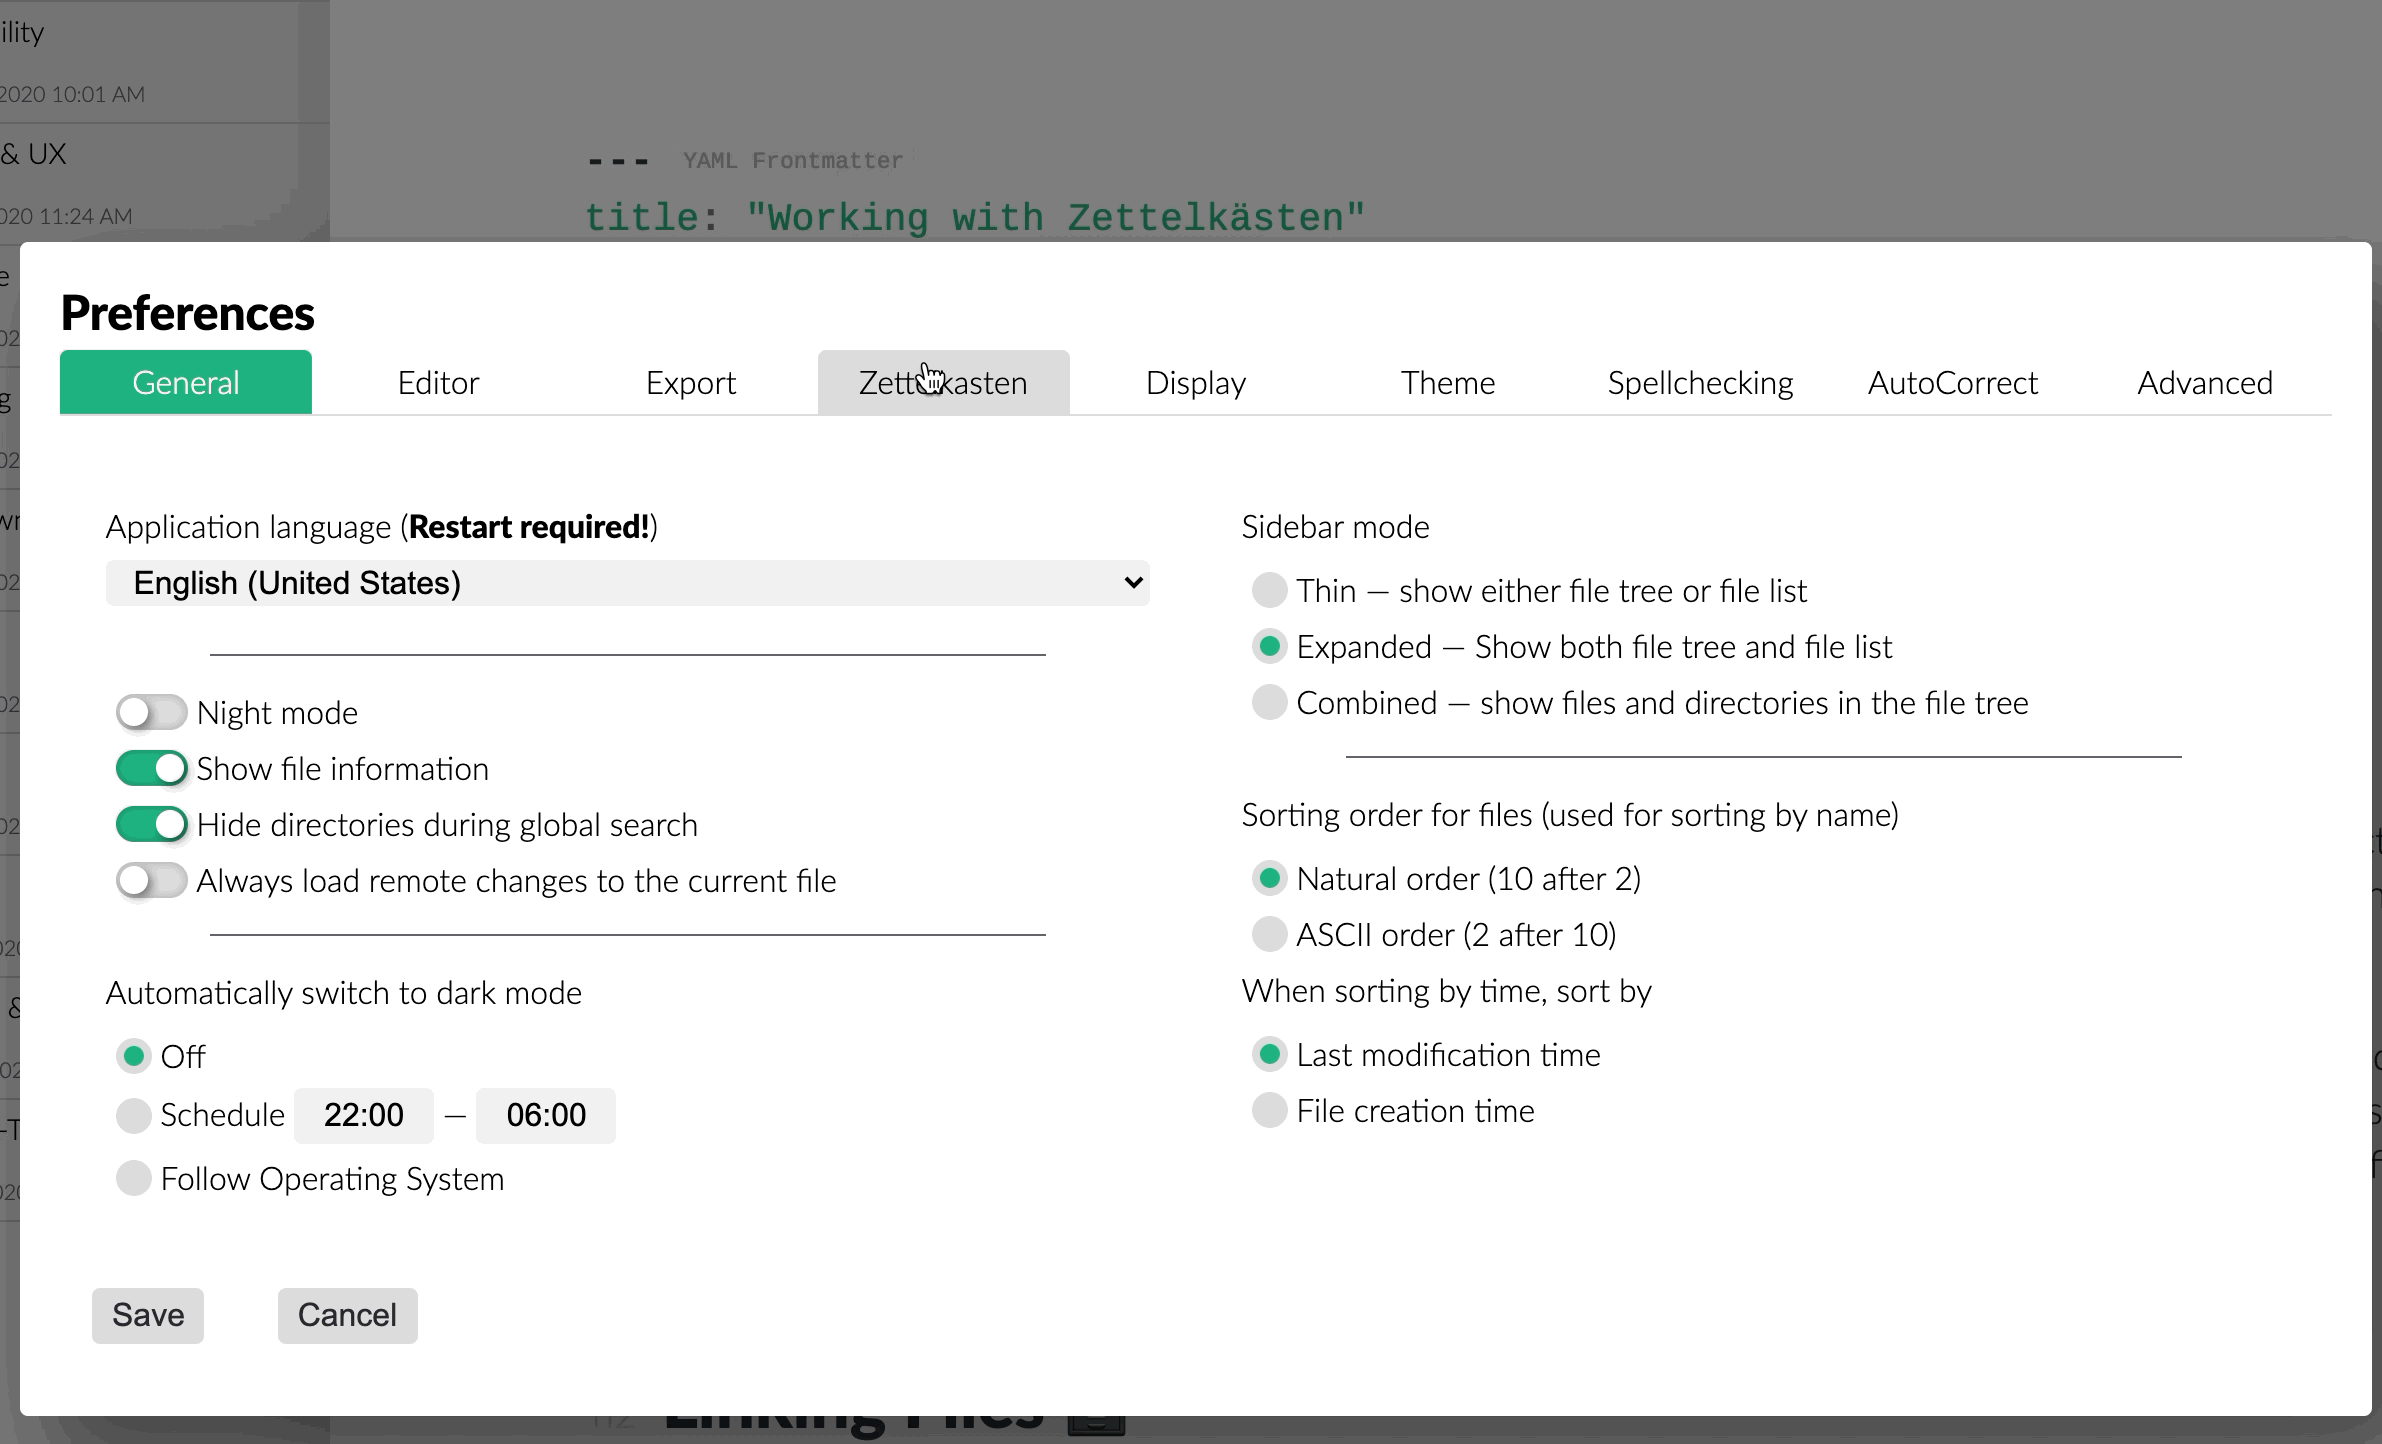The height and width of the screenshot is (1444, 2382).
Task: Open the General preferences tab
Action: (186, 382)
